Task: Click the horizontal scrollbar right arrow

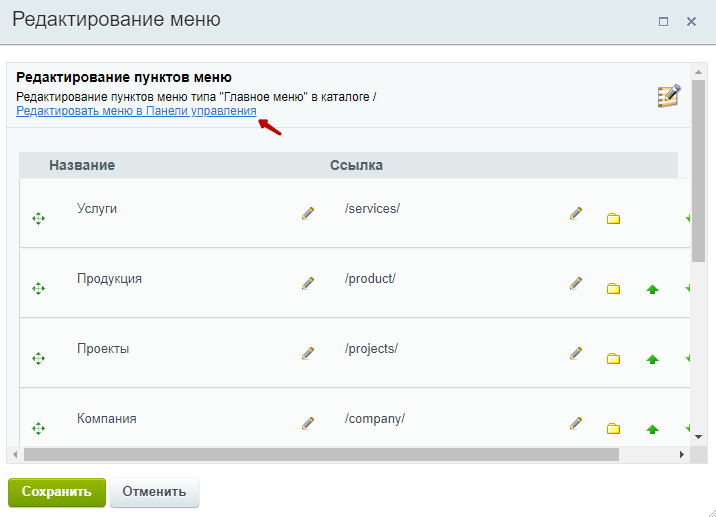Action: [682, 454]
